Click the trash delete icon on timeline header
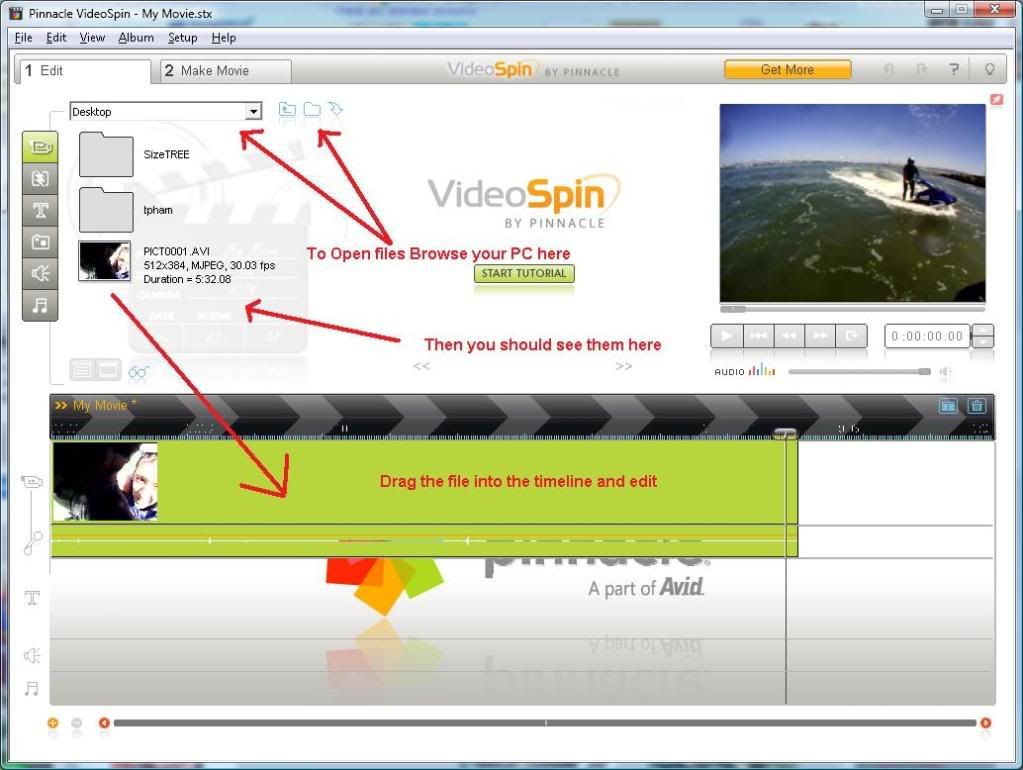Viewport: 1023px width, 770px height. click(977, 406)
